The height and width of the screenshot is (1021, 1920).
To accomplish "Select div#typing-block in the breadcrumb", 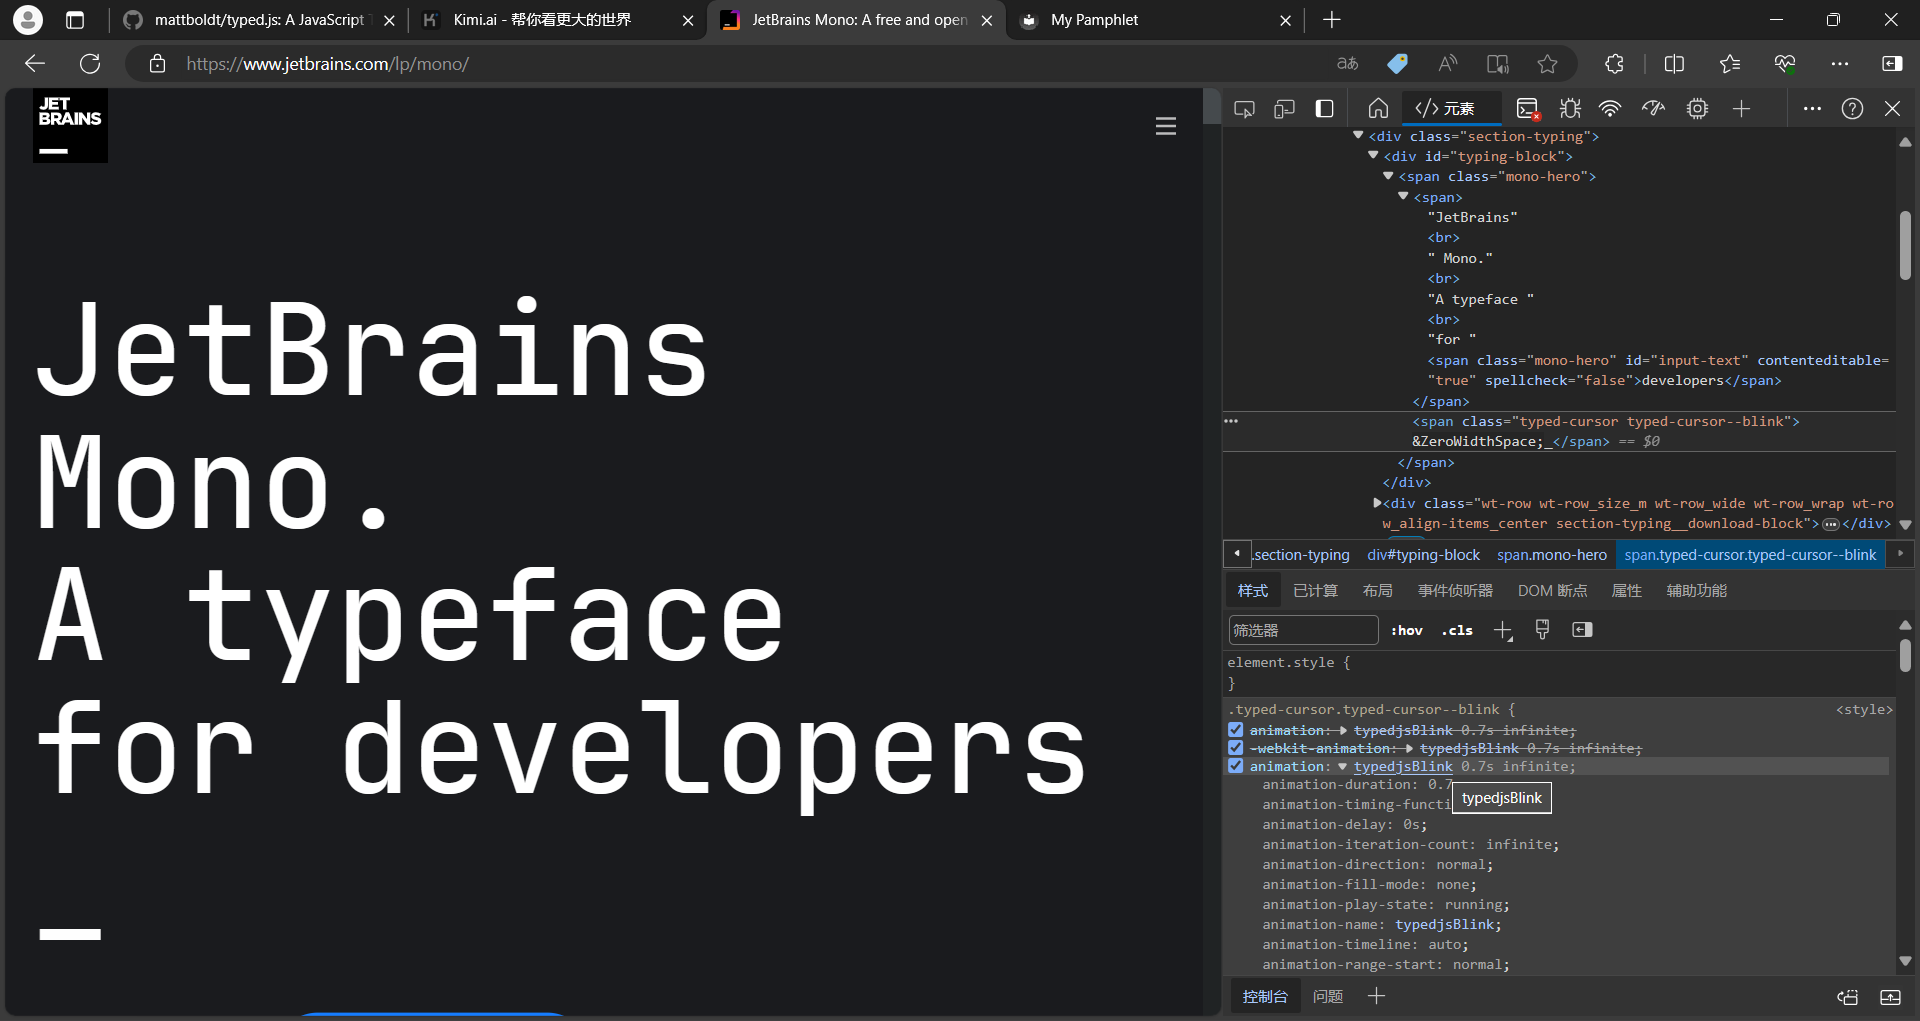I will coord(1423,555).
